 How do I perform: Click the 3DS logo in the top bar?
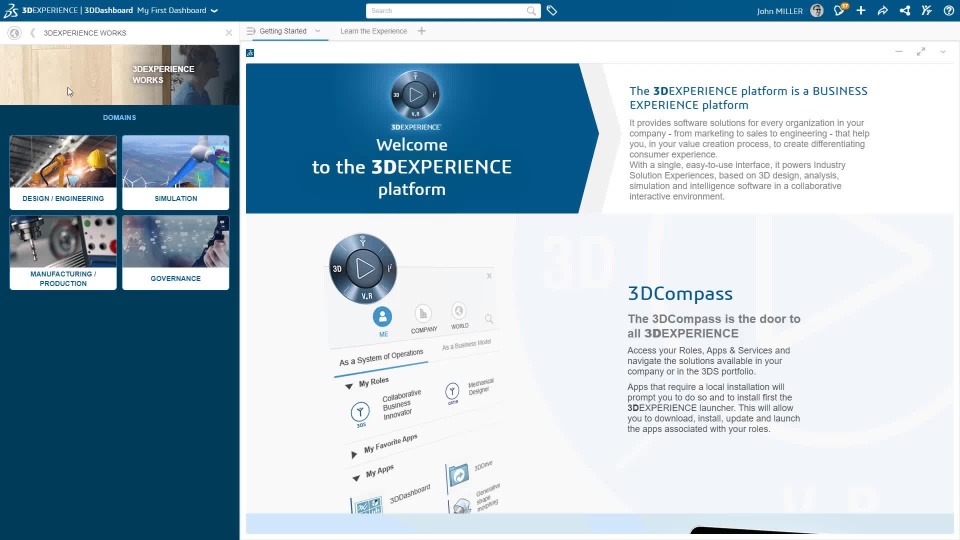(10, 10)
